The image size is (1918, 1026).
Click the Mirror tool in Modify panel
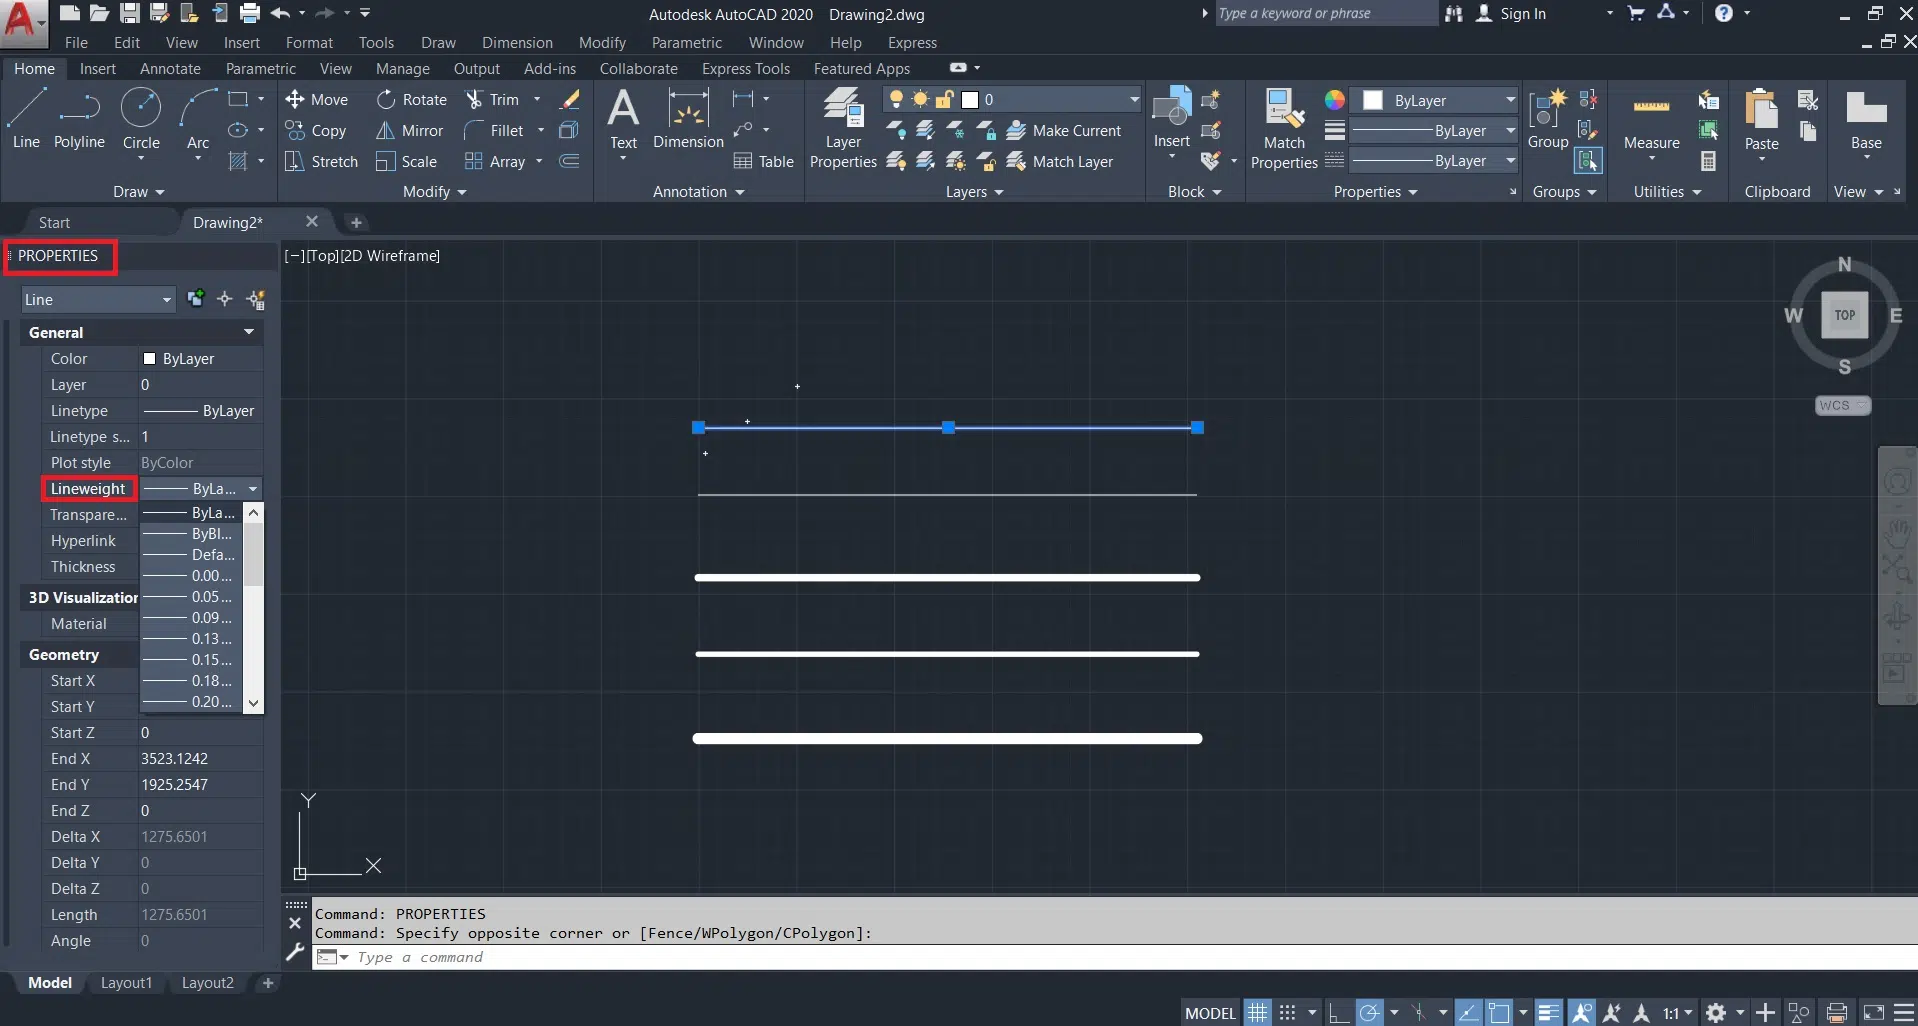(410, 131)
